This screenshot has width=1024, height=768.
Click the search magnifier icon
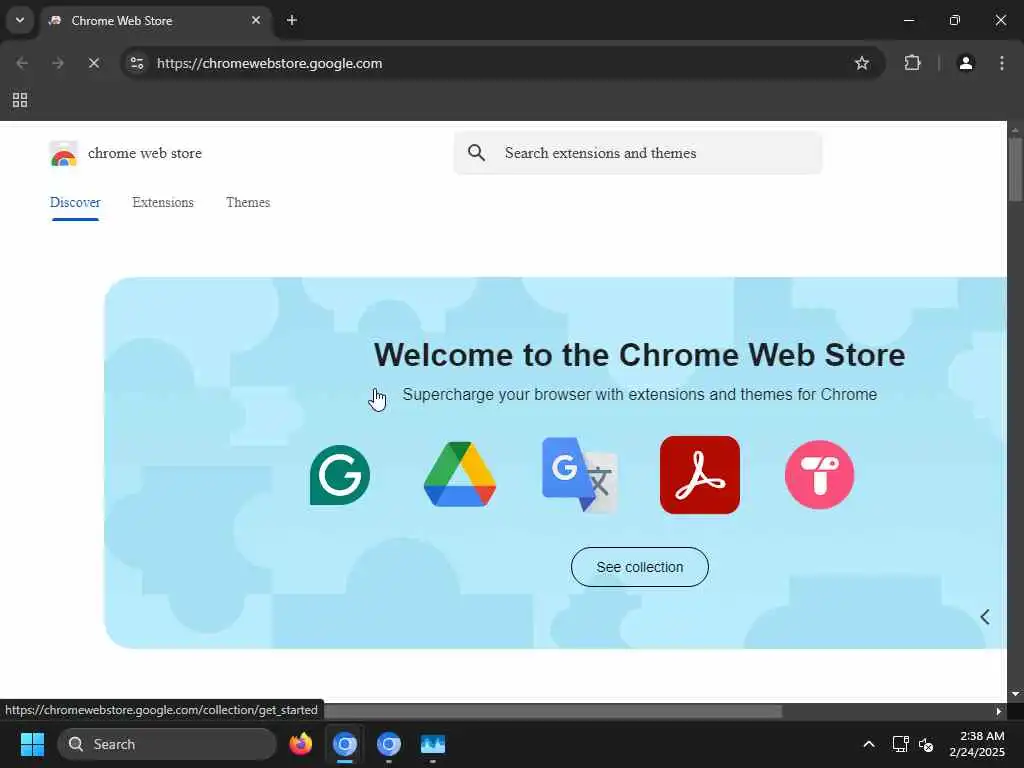click(477, 153)
